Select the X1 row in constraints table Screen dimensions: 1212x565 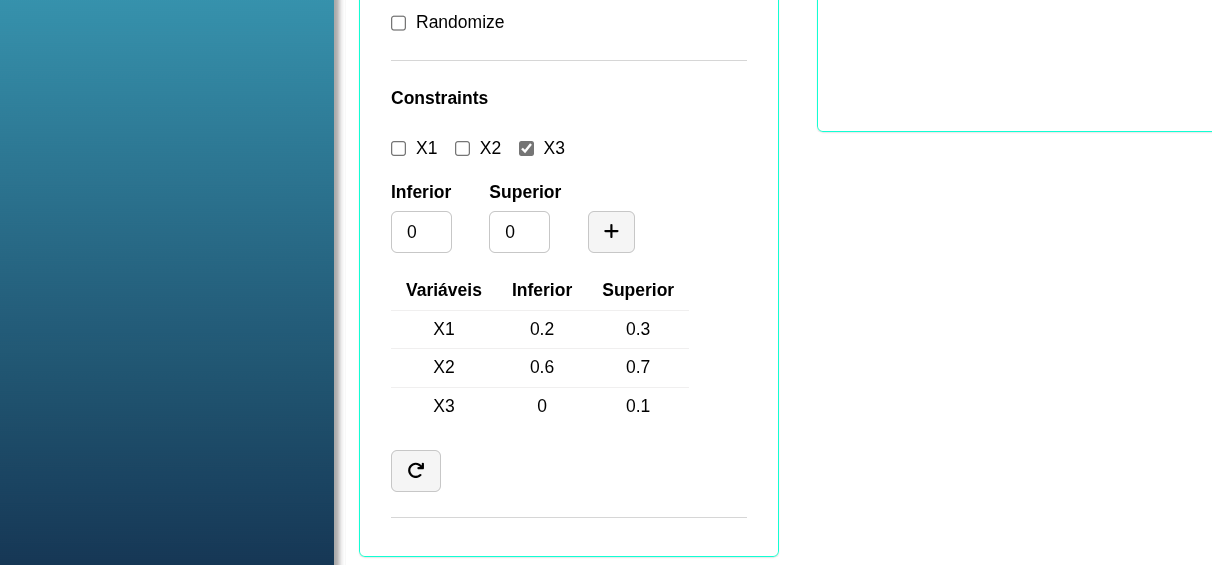(540, 329)
